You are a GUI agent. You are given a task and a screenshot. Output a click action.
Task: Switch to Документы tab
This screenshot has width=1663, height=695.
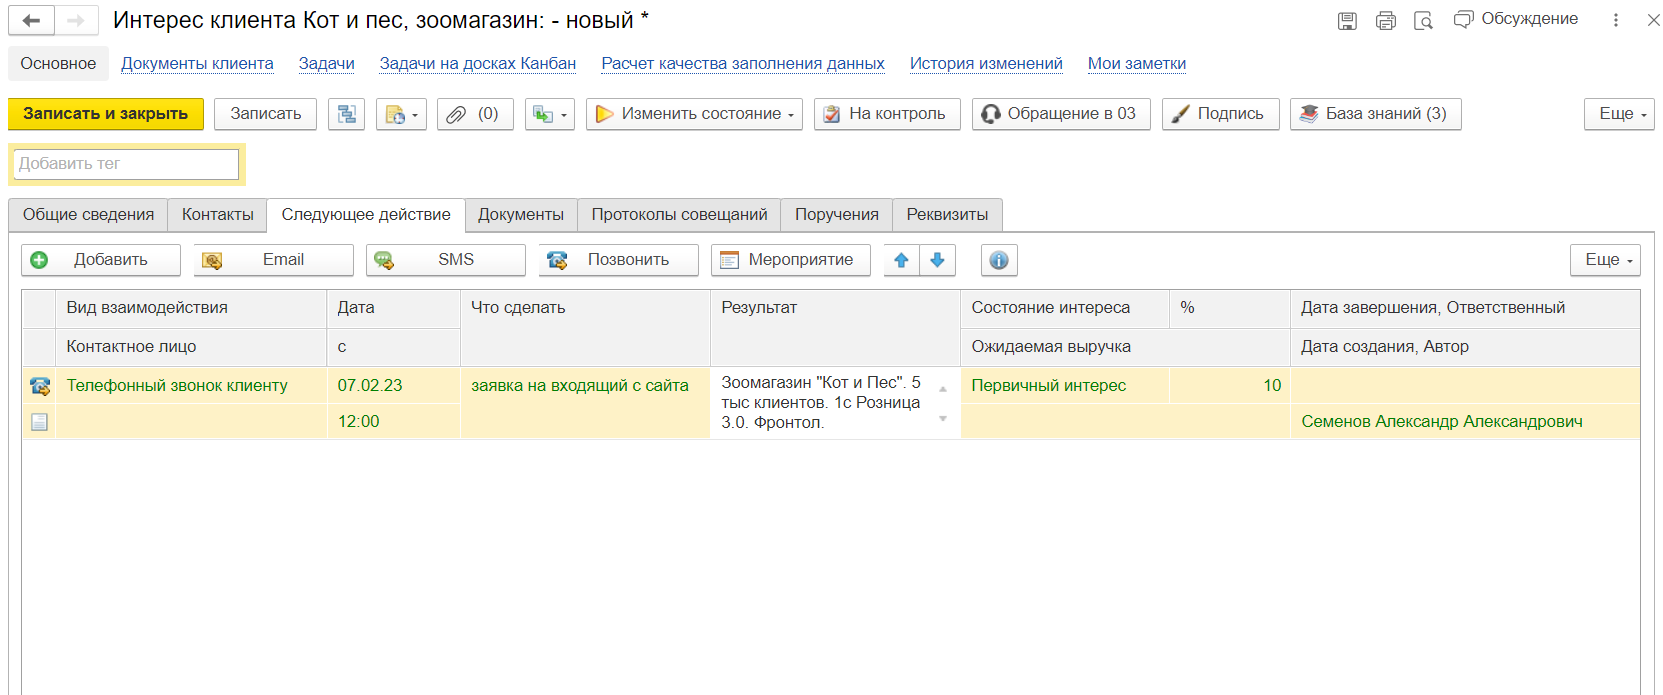(520, 215)
